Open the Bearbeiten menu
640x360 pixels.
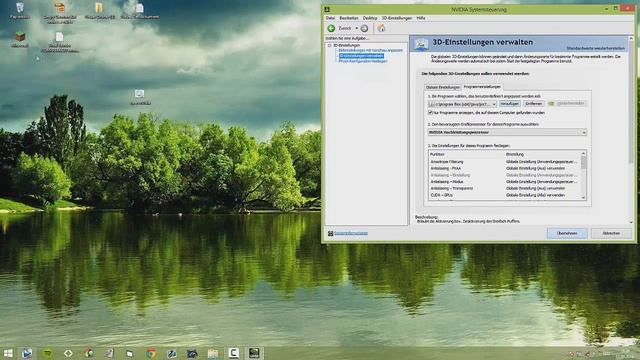tap(349, 18)
